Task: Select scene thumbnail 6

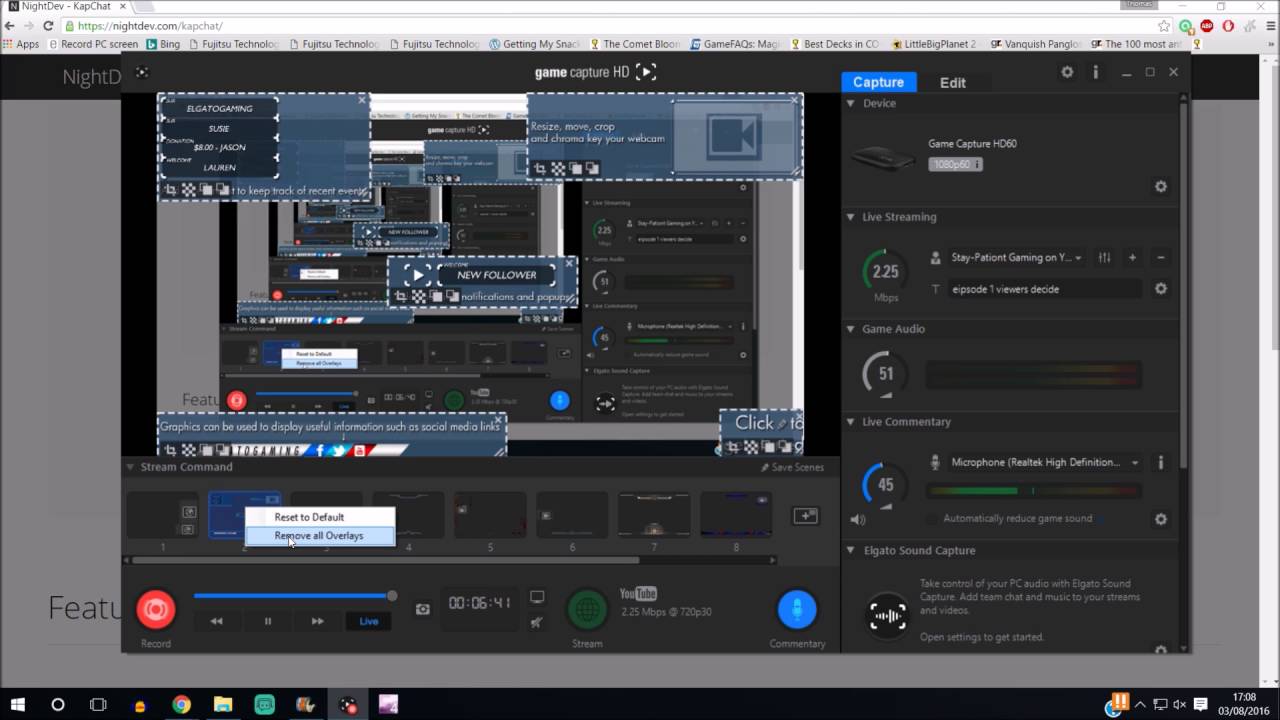Action: tap(572, 516)
